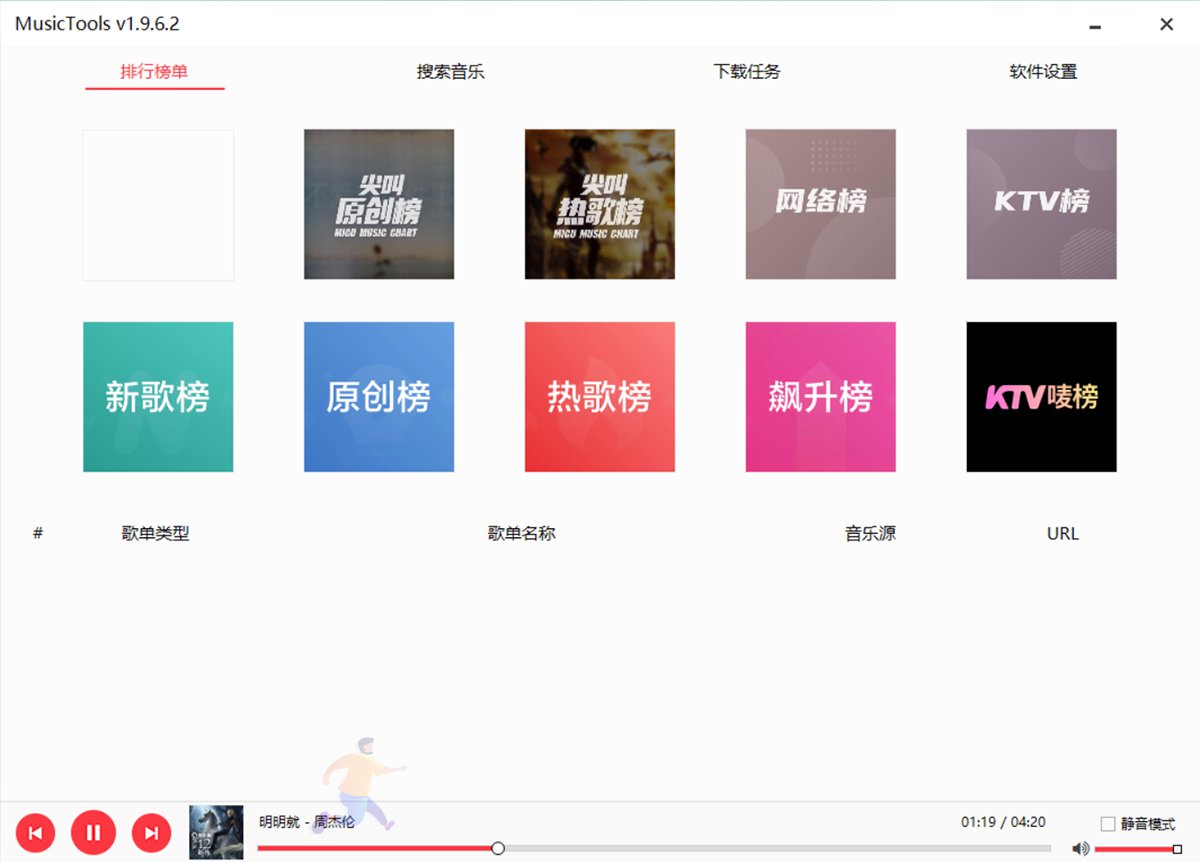Viewport: 1200px width, 862px height.
Task: Open the gray KTV榜 chart tile
Action: (1042, 204)
